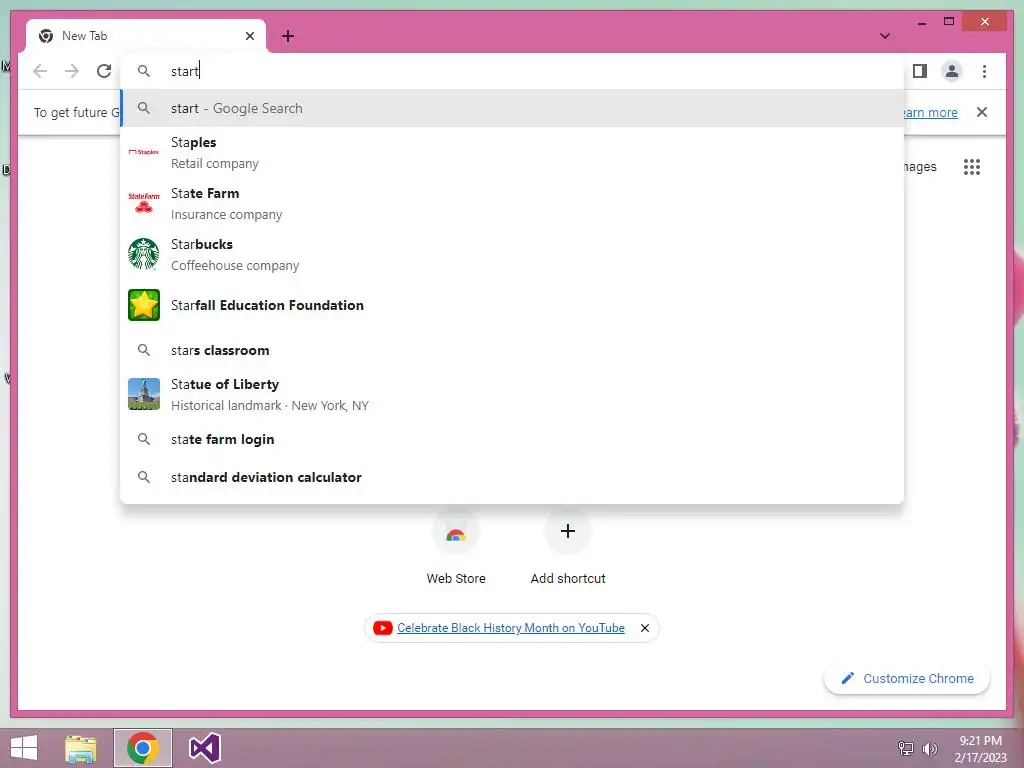The width and height of the screenshot is (1024, 768).
Task: Open Customize Chrome
Action: (907, 679)
